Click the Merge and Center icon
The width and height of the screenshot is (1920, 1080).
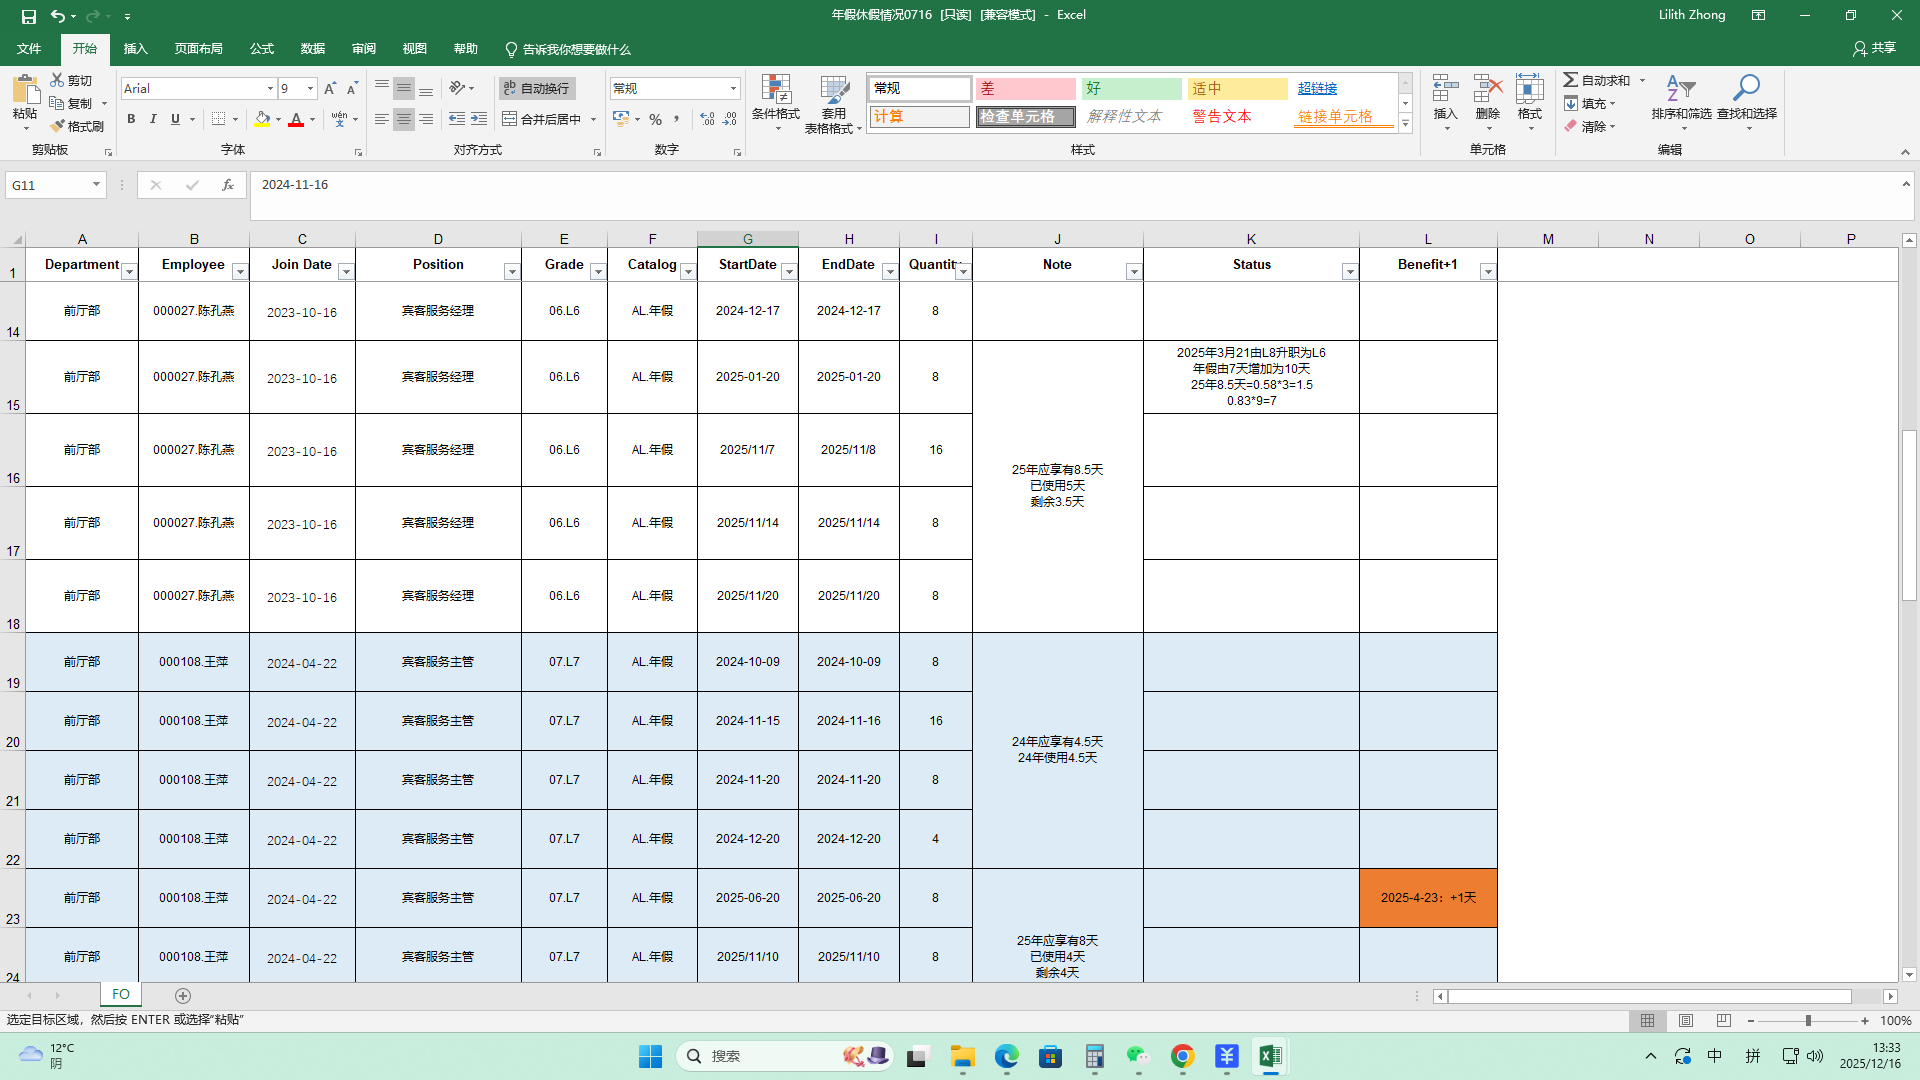510,119
